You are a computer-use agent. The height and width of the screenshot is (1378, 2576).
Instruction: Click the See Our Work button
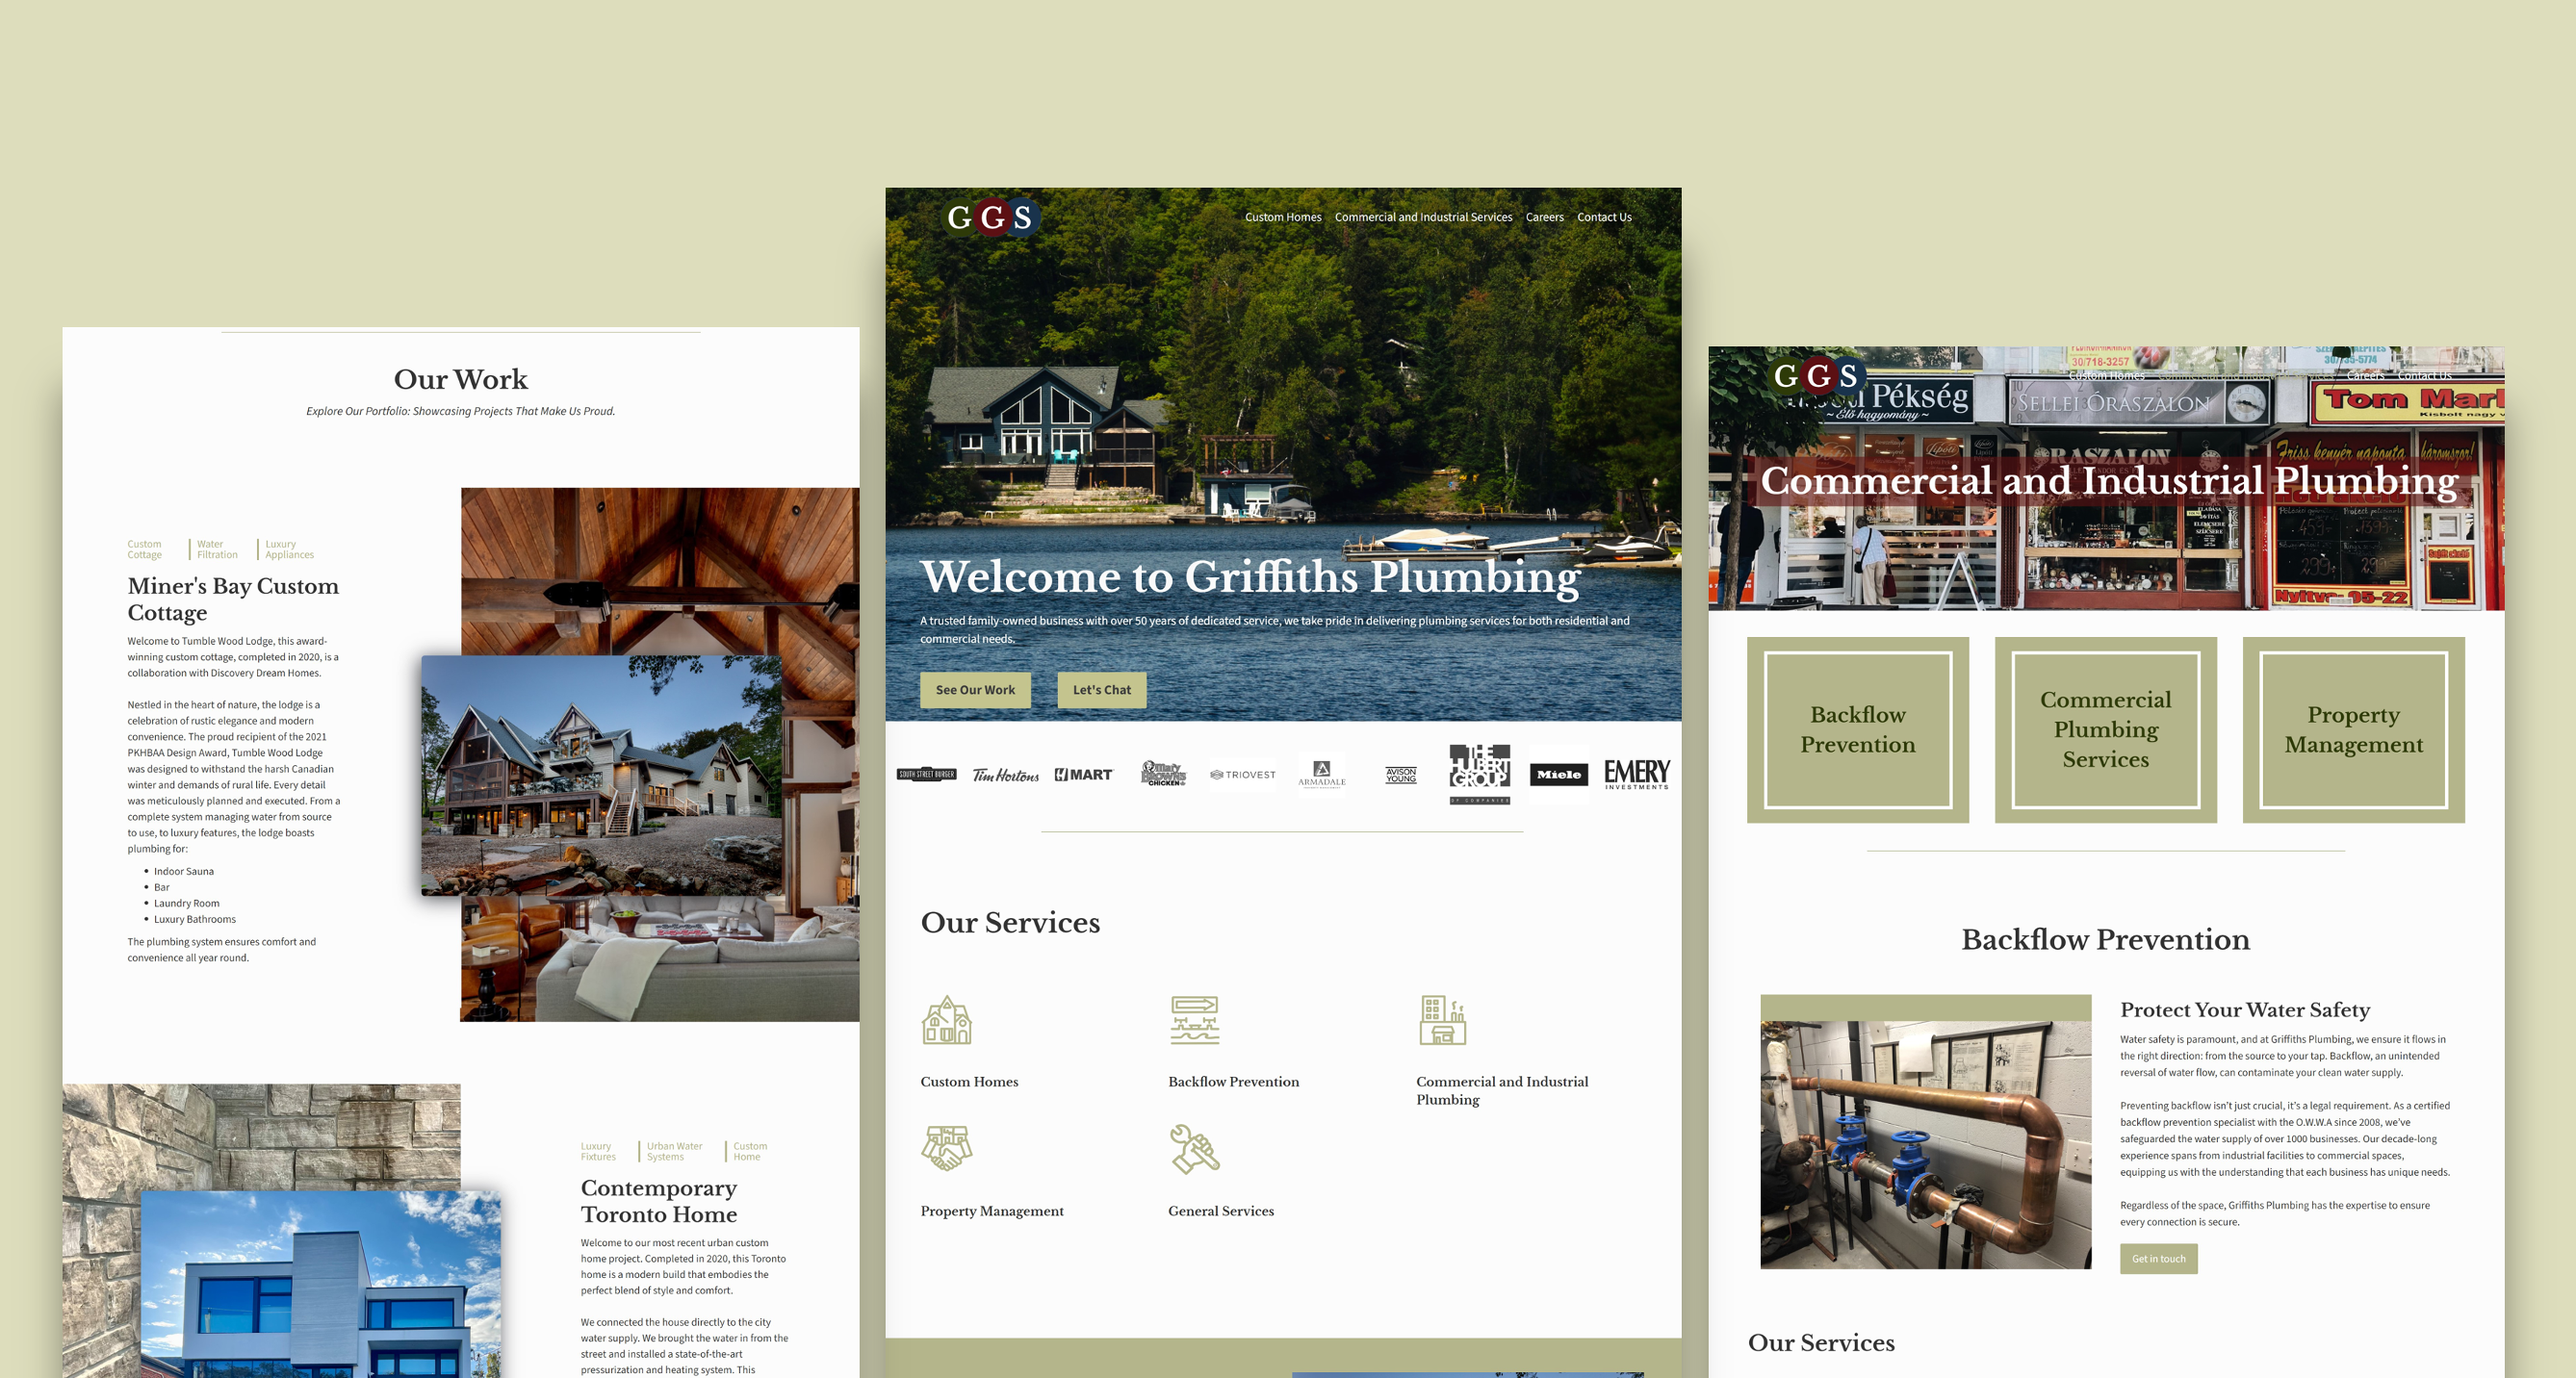tap(974, 688)
